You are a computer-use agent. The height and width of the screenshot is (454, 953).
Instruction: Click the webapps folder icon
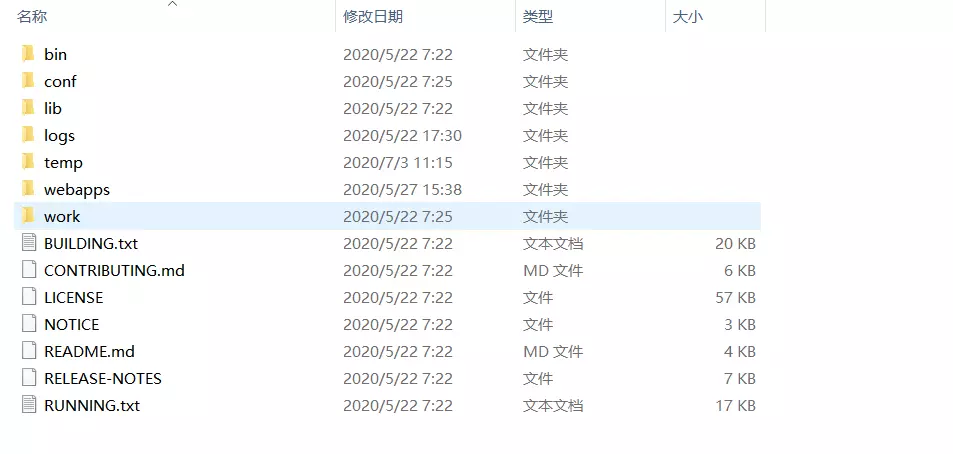click(x=28, y=189)
